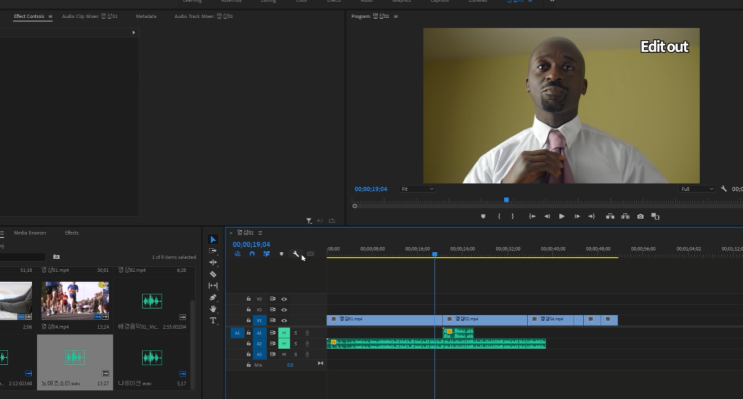Click the new bin folder icon in Project panel
The image size is (743, 399).
click(56, 257)
